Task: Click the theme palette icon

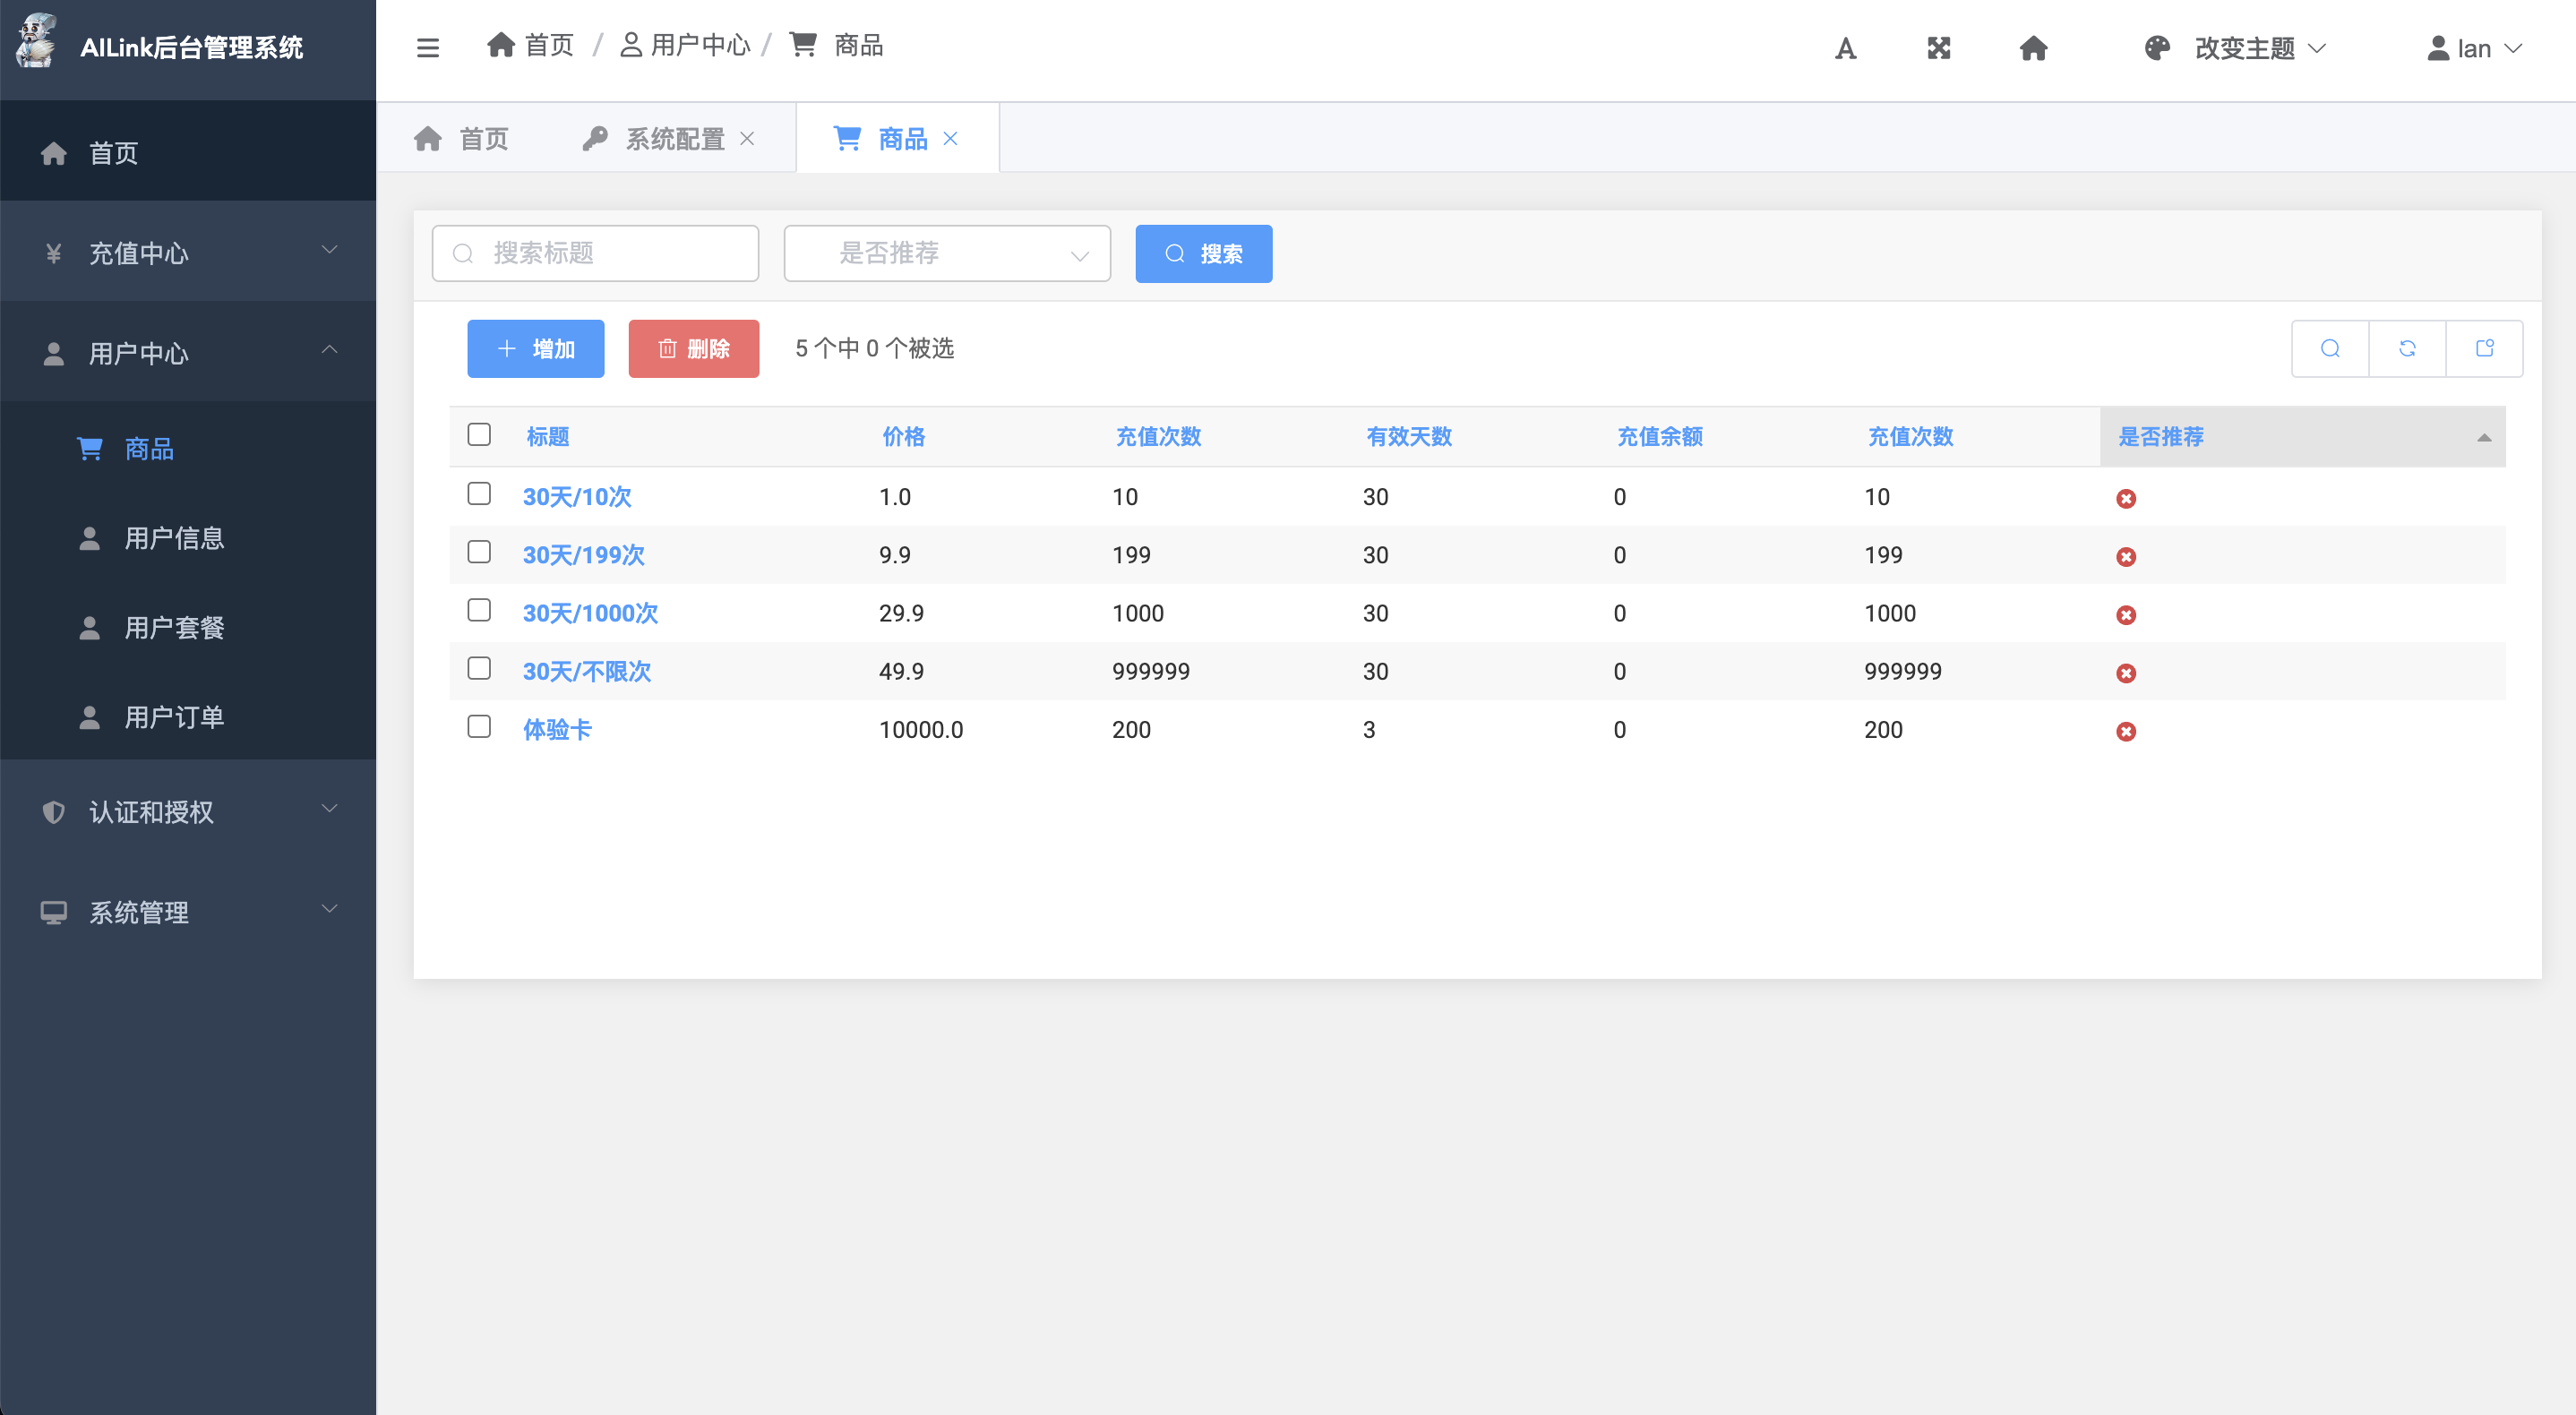Action: coord(2157,48)
